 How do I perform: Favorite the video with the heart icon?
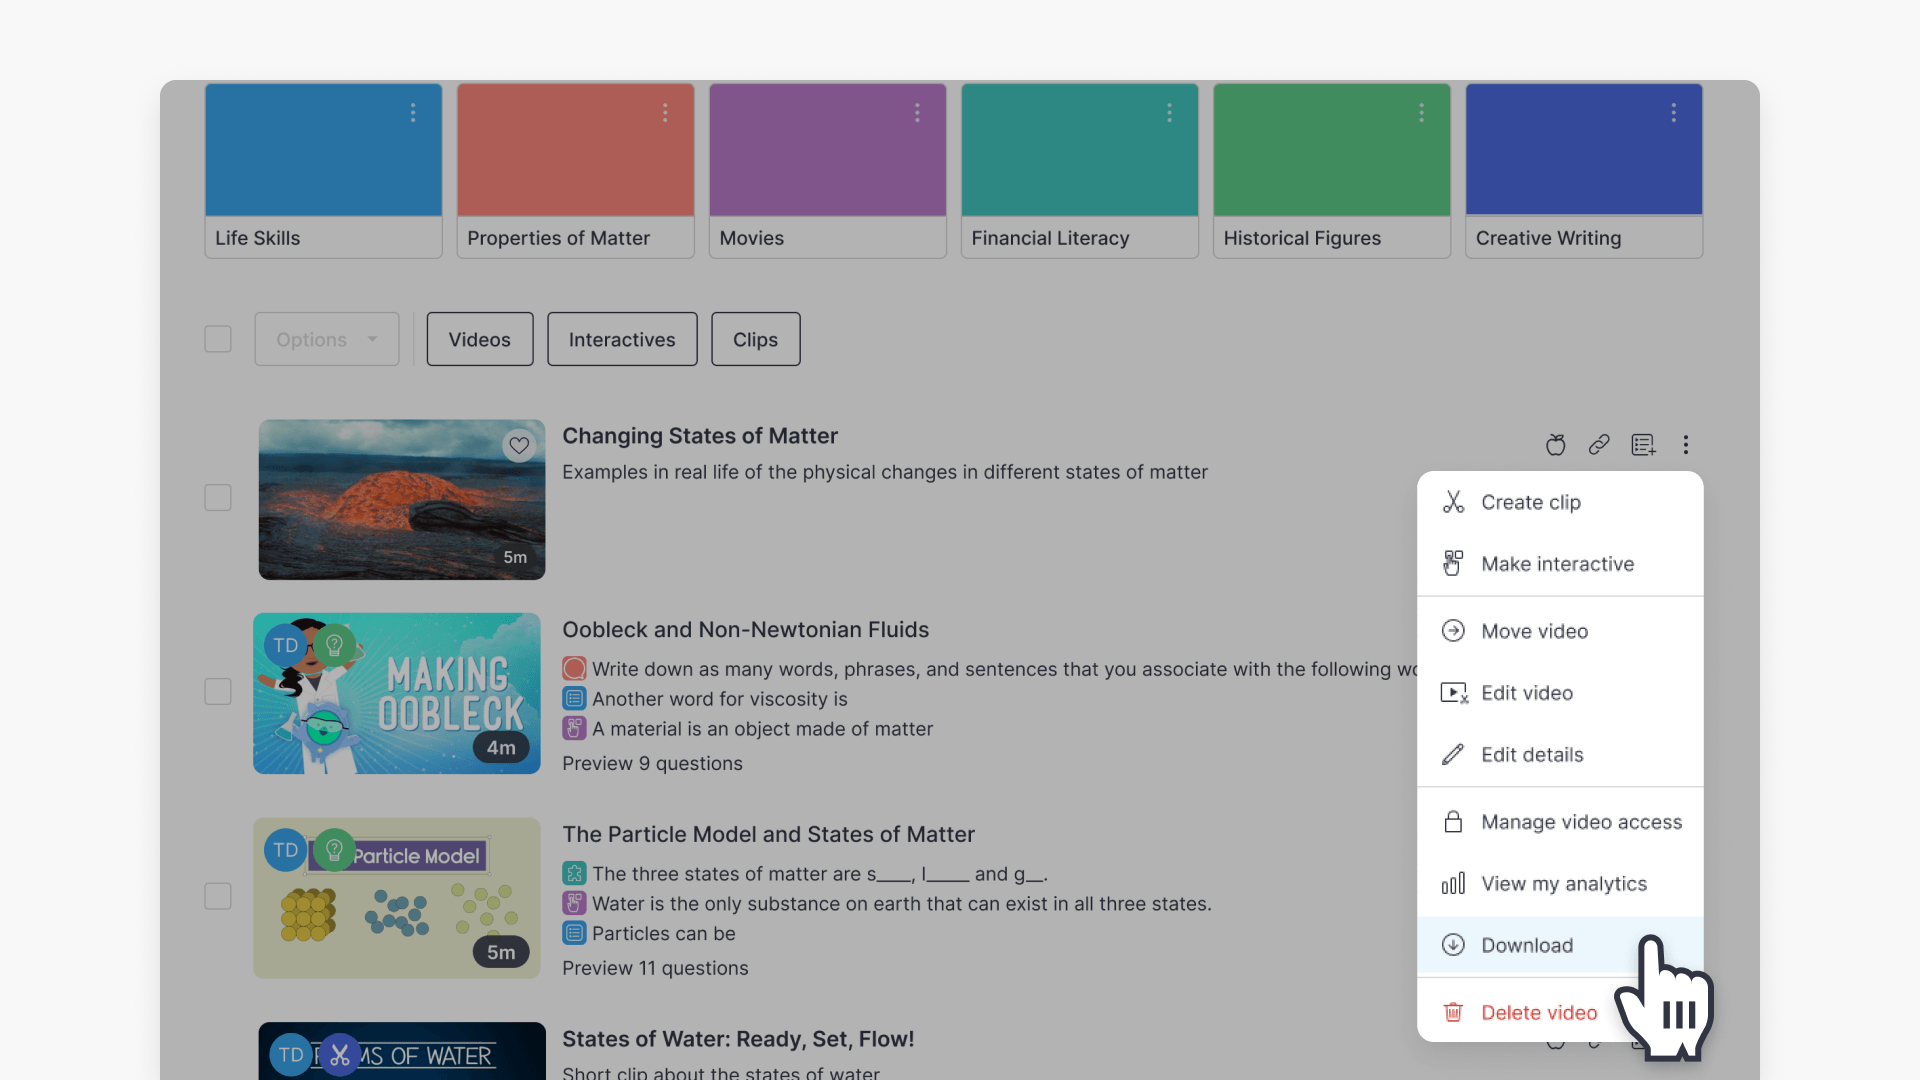point(519,446)
